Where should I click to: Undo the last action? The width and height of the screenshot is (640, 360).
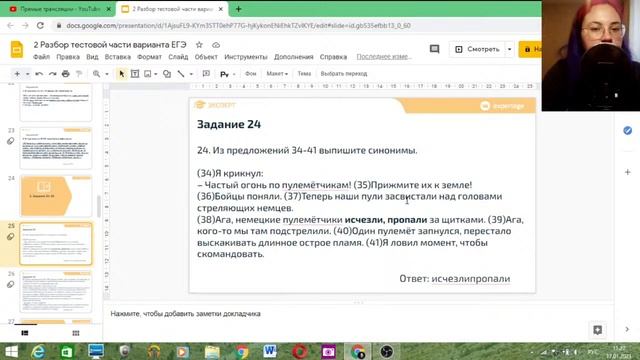(x=39, y=74)
